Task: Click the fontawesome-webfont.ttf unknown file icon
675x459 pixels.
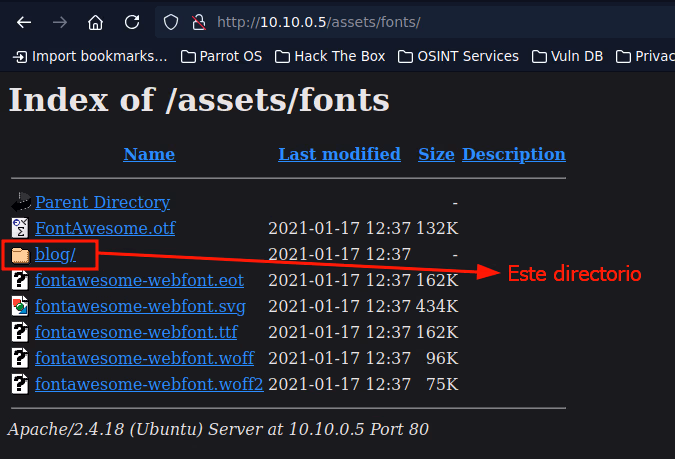Action: tap(20, 332)
